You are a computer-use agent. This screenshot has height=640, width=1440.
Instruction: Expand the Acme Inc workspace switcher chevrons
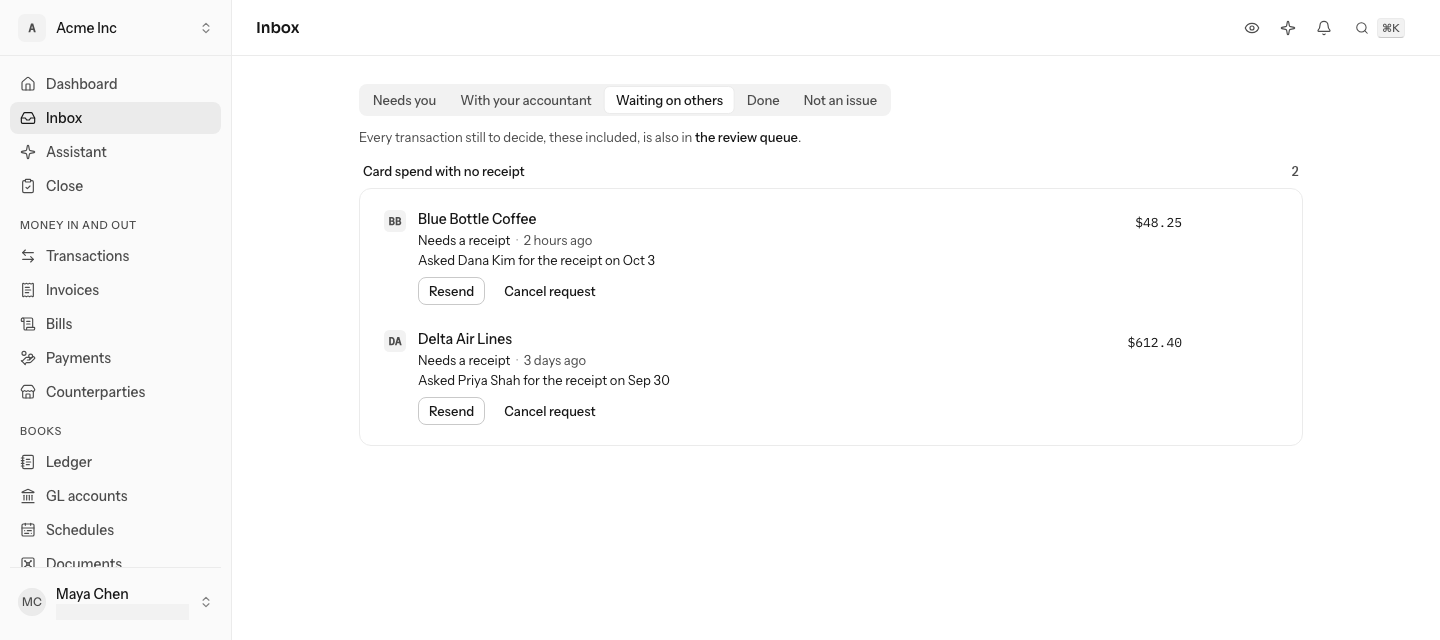tap(206, 28)
